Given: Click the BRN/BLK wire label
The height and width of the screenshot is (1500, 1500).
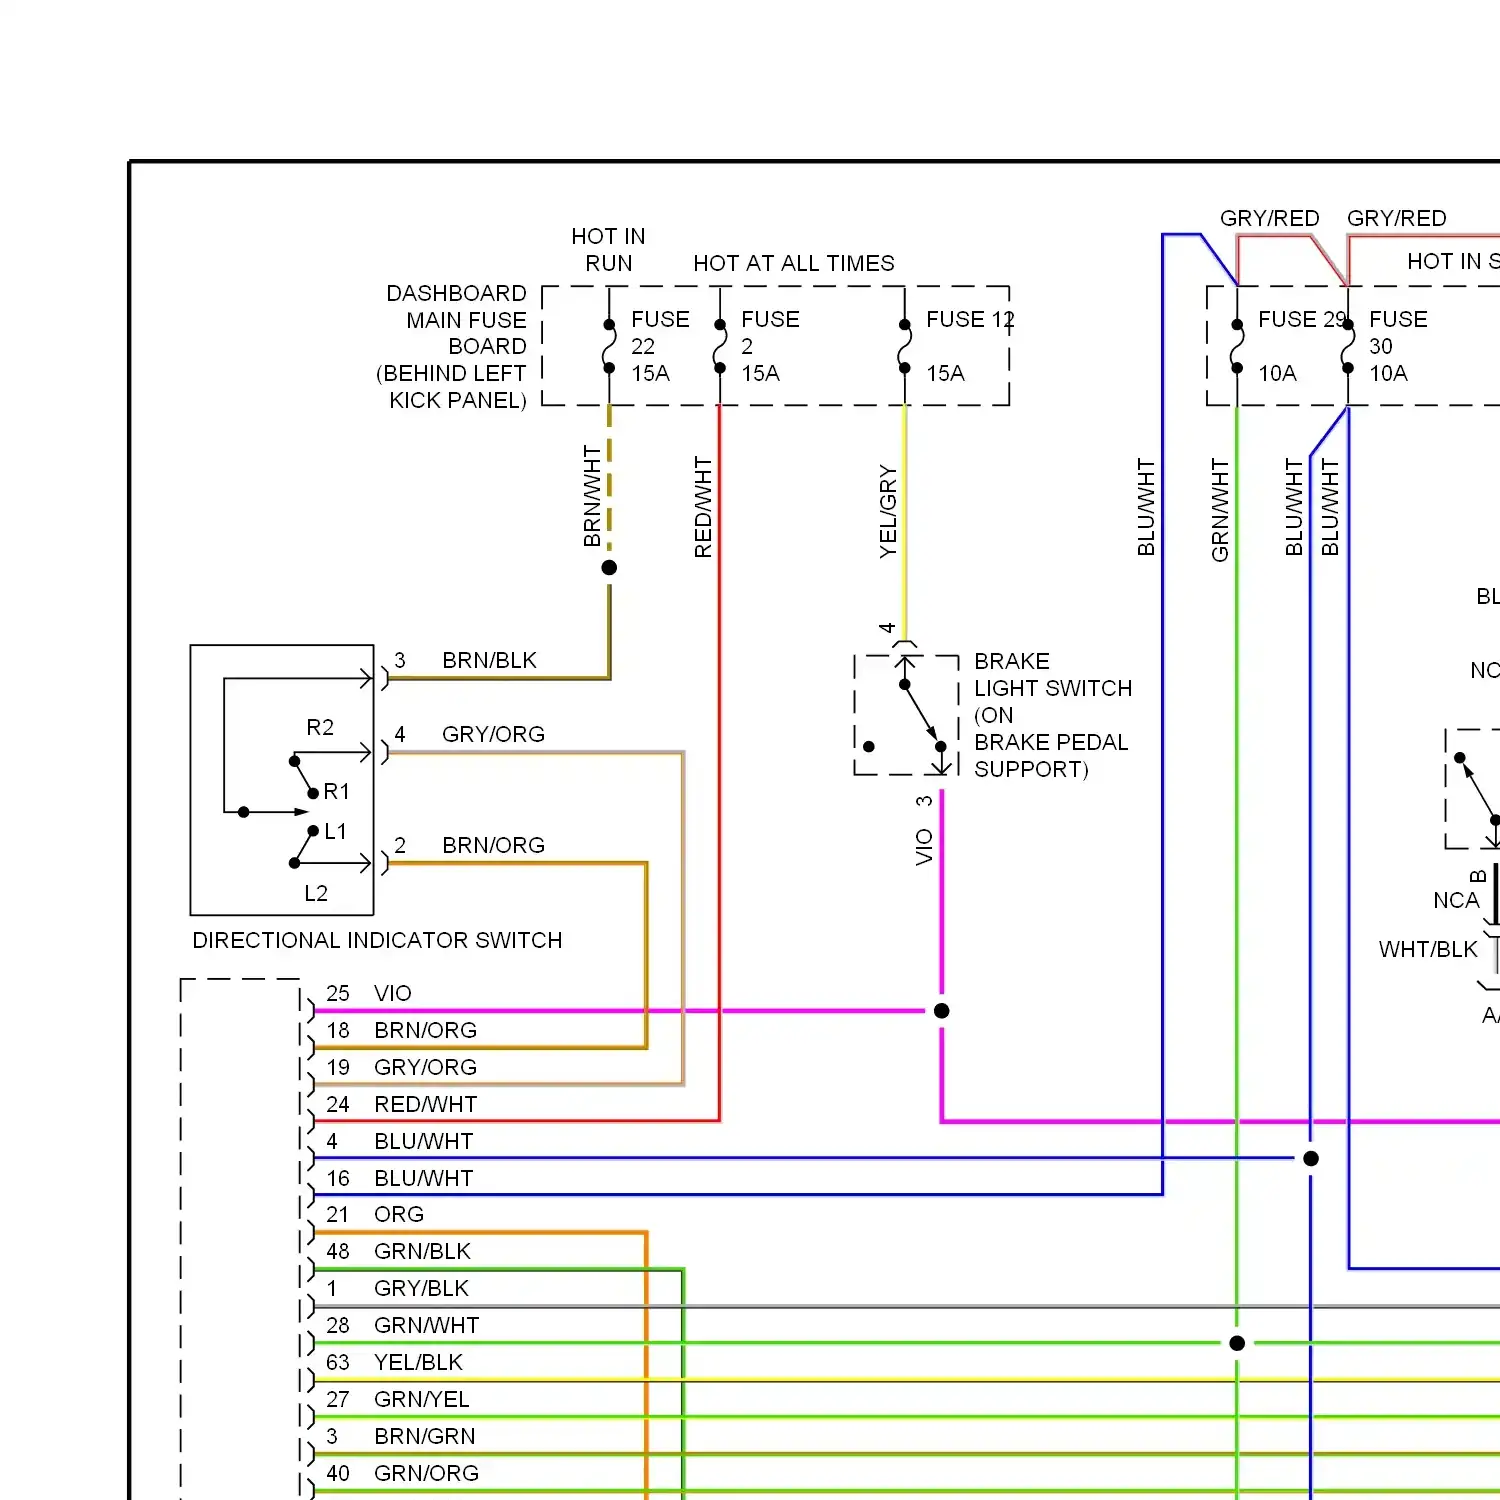Looking at the screenshot, I should tap(490, 660).
